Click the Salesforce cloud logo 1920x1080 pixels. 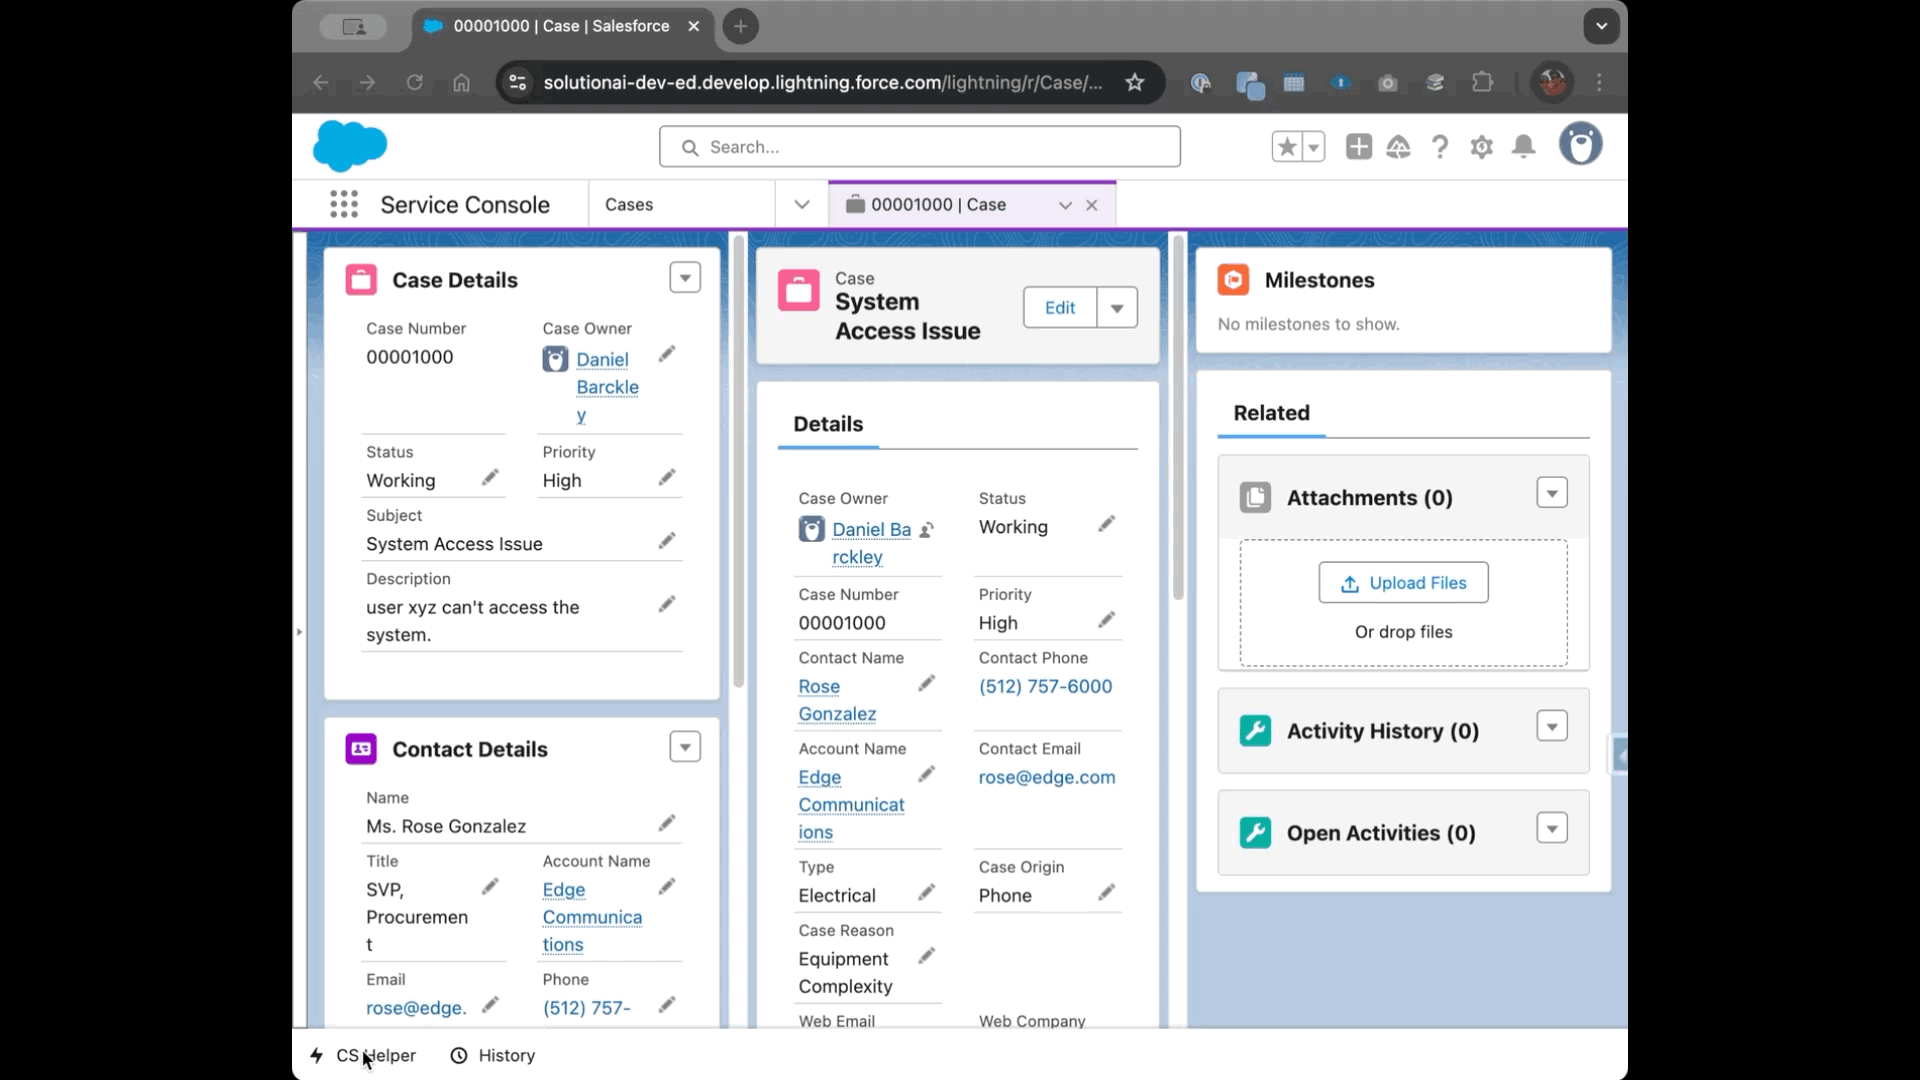tap(351, 146)
